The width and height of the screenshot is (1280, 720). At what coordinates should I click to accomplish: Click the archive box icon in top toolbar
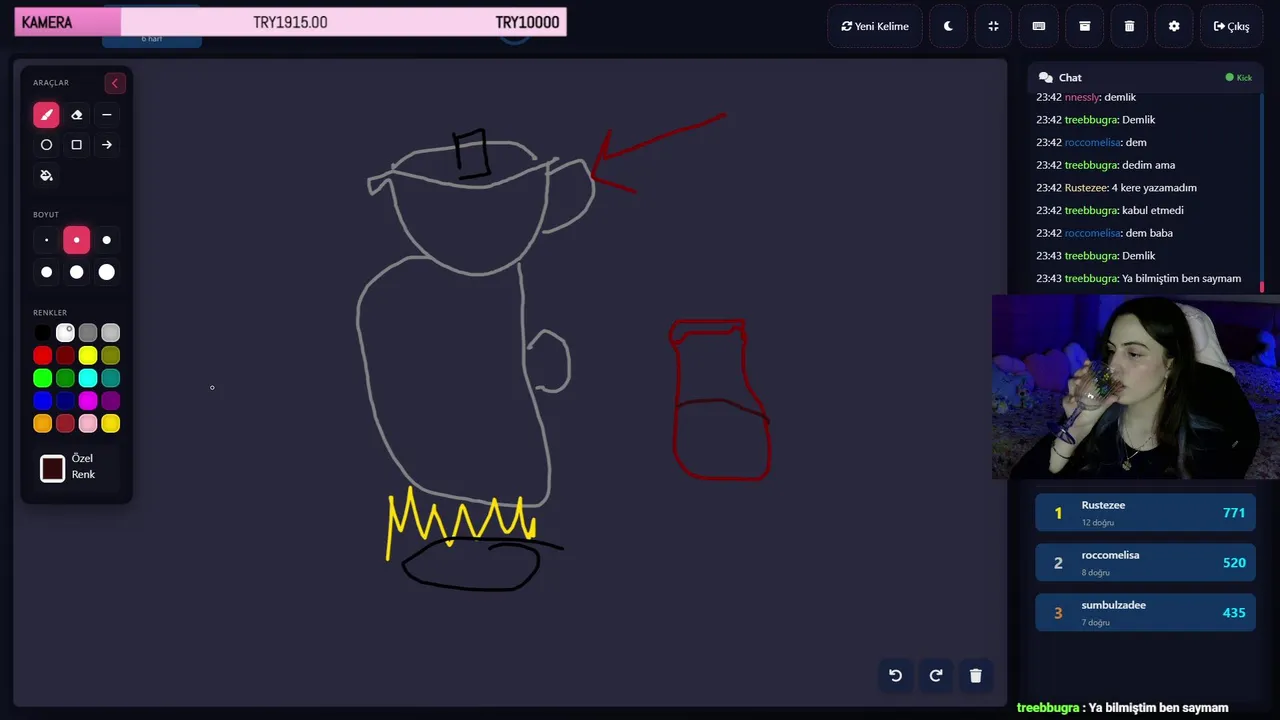point(1084,26)
